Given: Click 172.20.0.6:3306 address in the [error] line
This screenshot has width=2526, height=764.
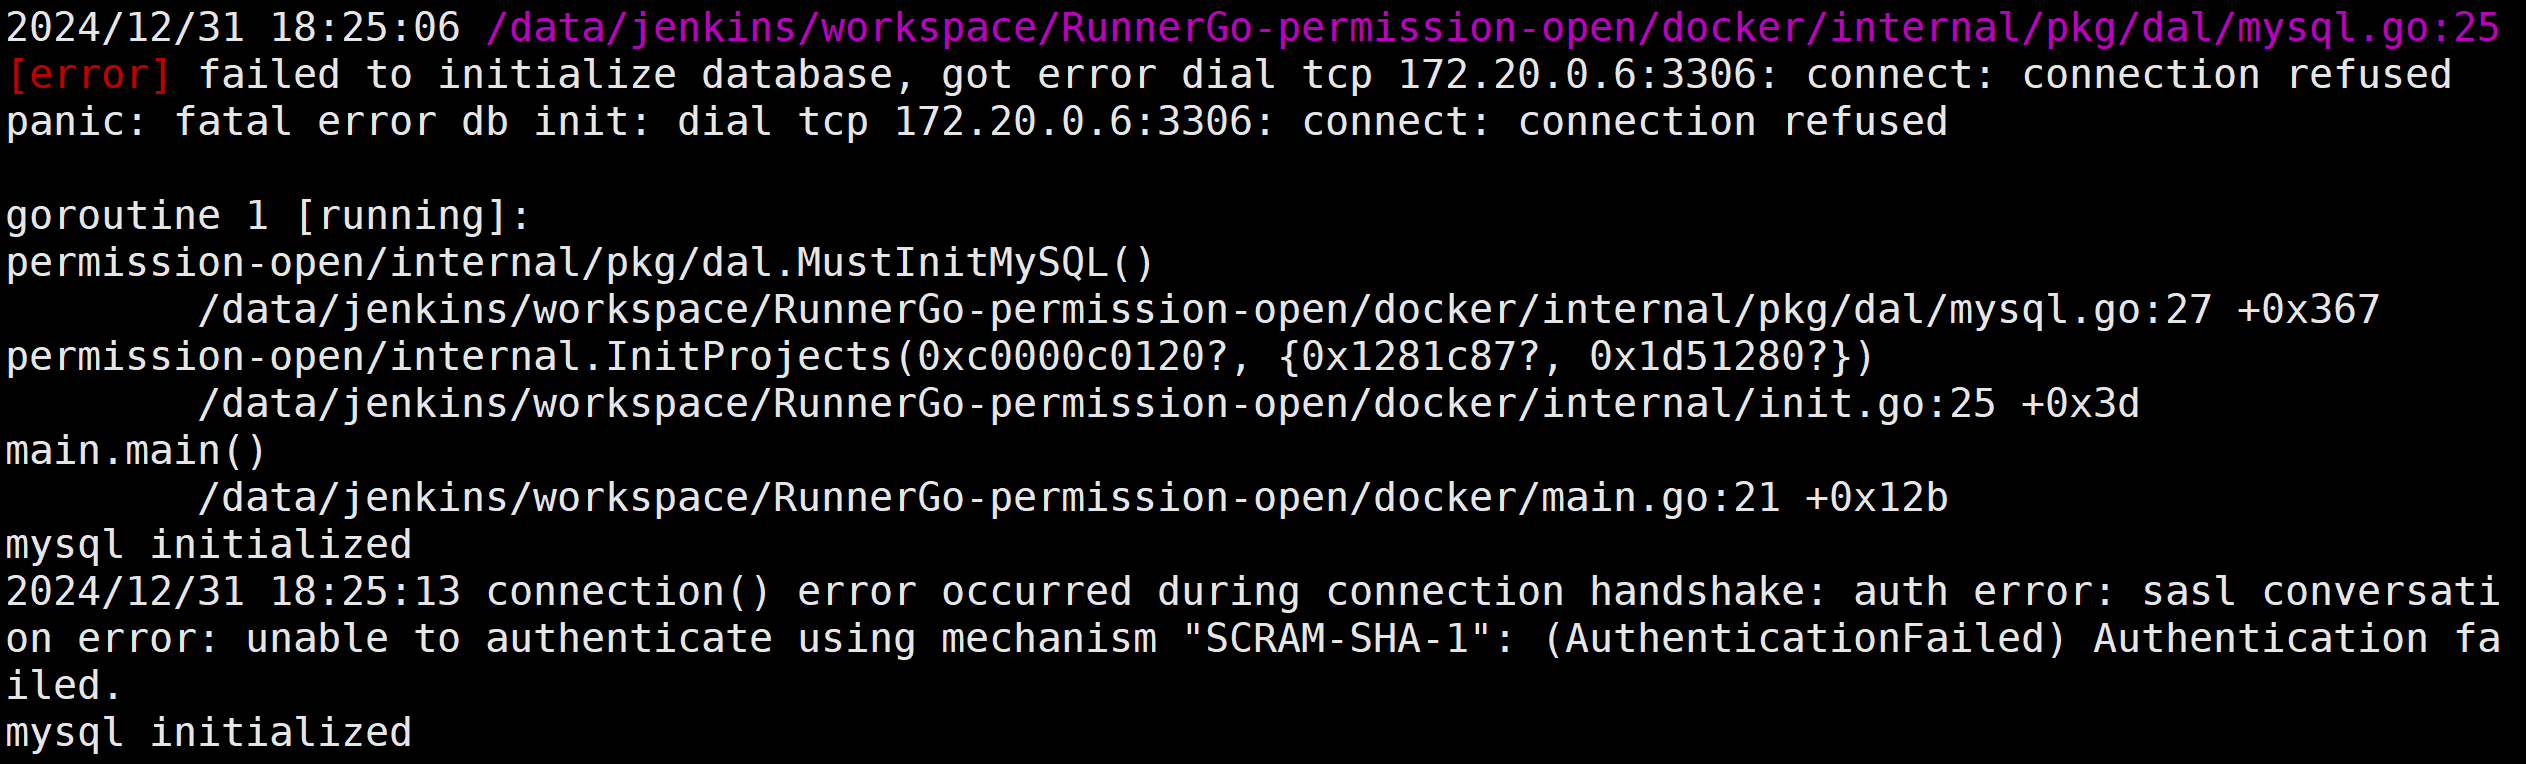Looking at the screenshot, I should [1587, 75].
